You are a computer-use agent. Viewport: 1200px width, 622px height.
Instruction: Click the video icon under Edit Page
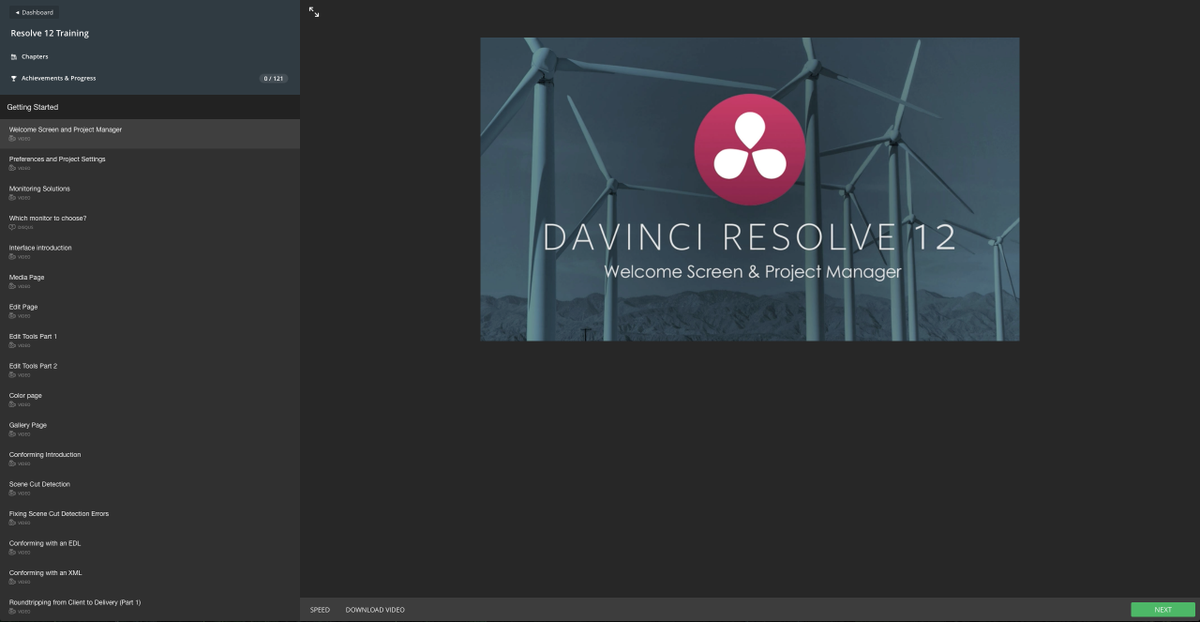(x=12, y=316)
